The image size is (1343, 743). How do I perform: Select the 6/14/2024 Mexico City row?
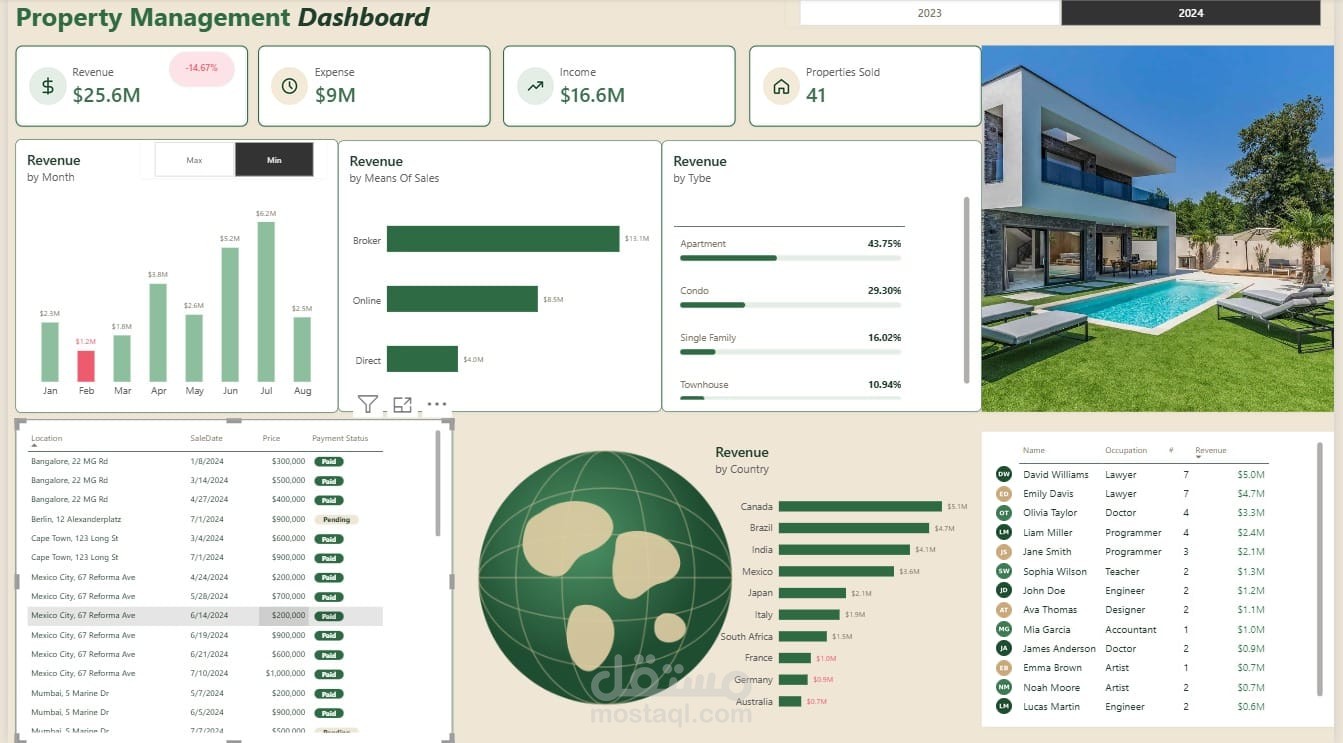pos(205,616)
